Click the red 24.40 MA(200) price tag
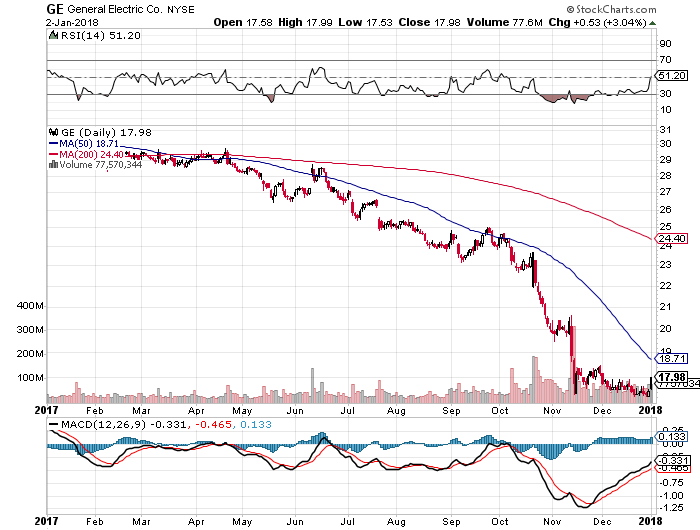This screenshot has height=530, width=700. click(672, 238)
